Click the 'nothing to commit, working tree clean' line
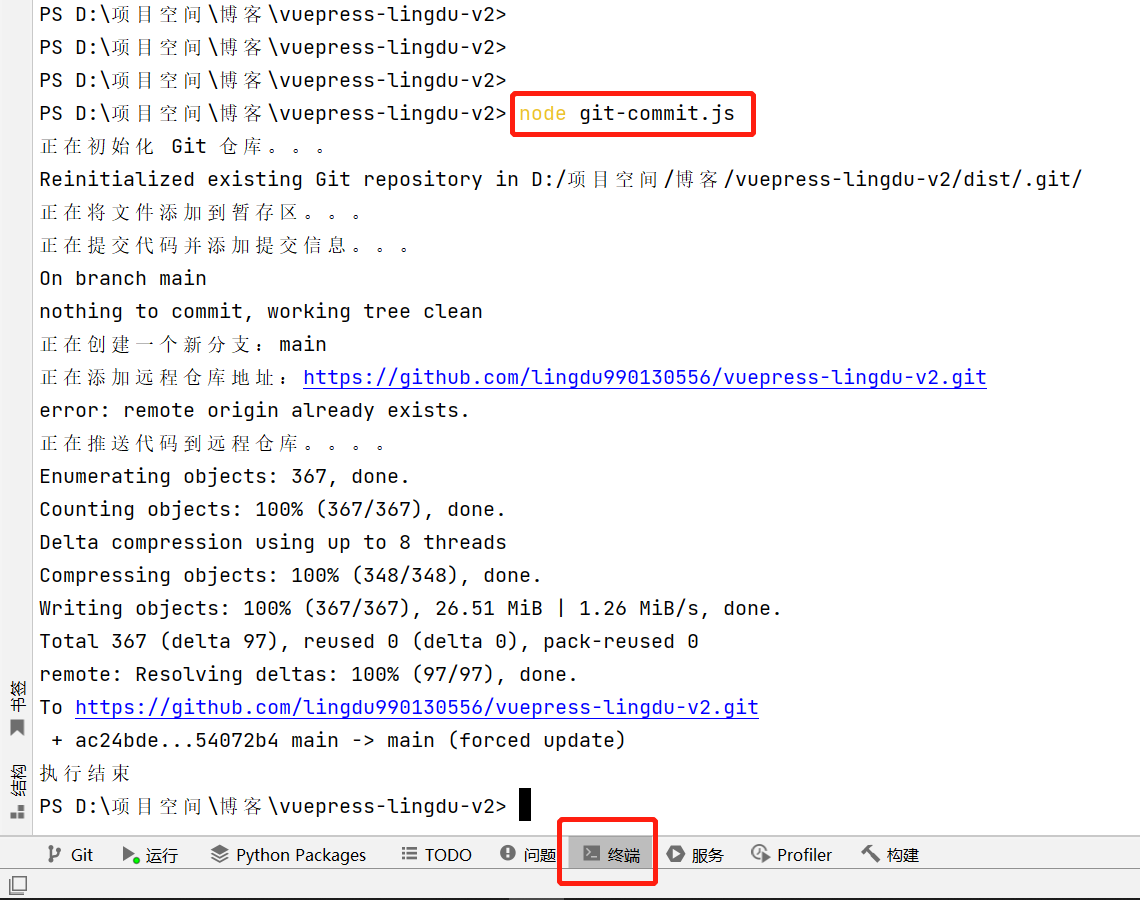Image resolution: width=1140 pixels, height=900 pixels. [x=261, y=312]
